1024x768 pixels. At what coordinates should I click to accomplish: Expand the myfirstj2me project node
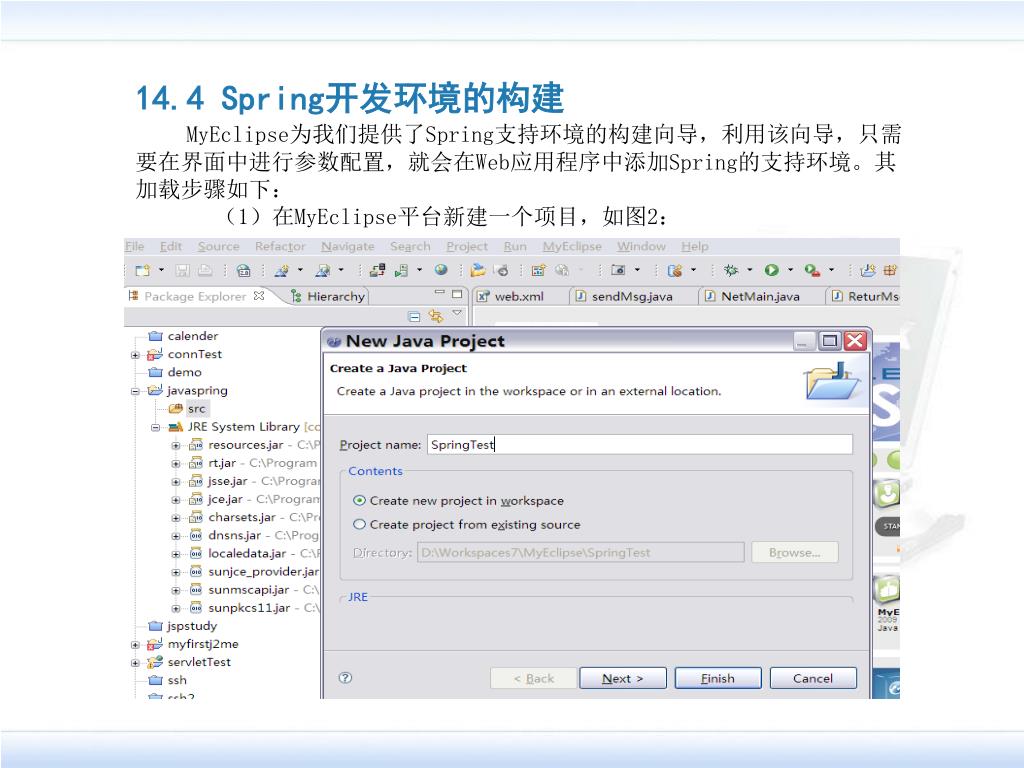[135, 645]
